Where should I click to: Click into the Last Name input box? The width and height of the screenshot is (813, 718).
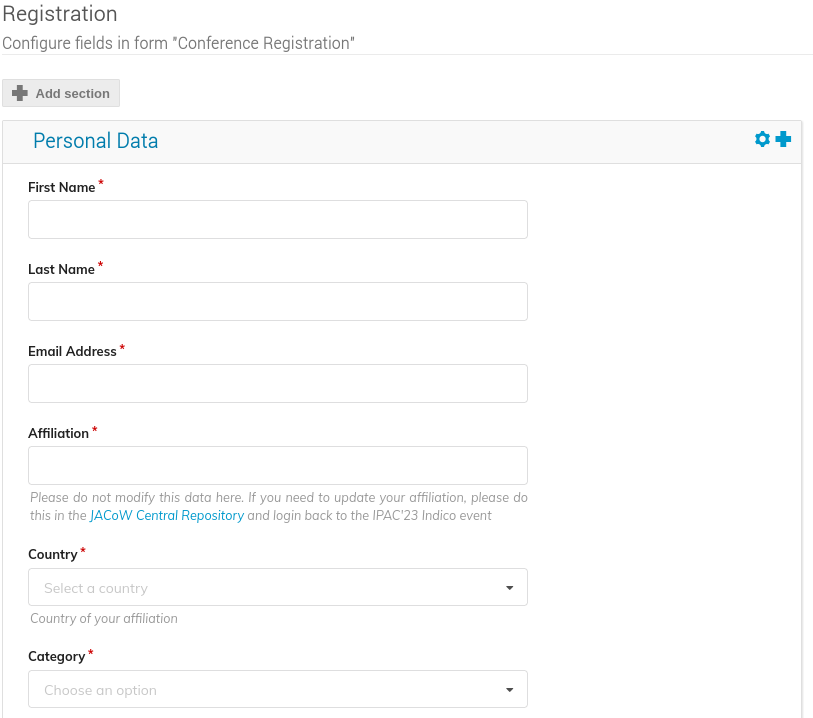pos(277,302)
